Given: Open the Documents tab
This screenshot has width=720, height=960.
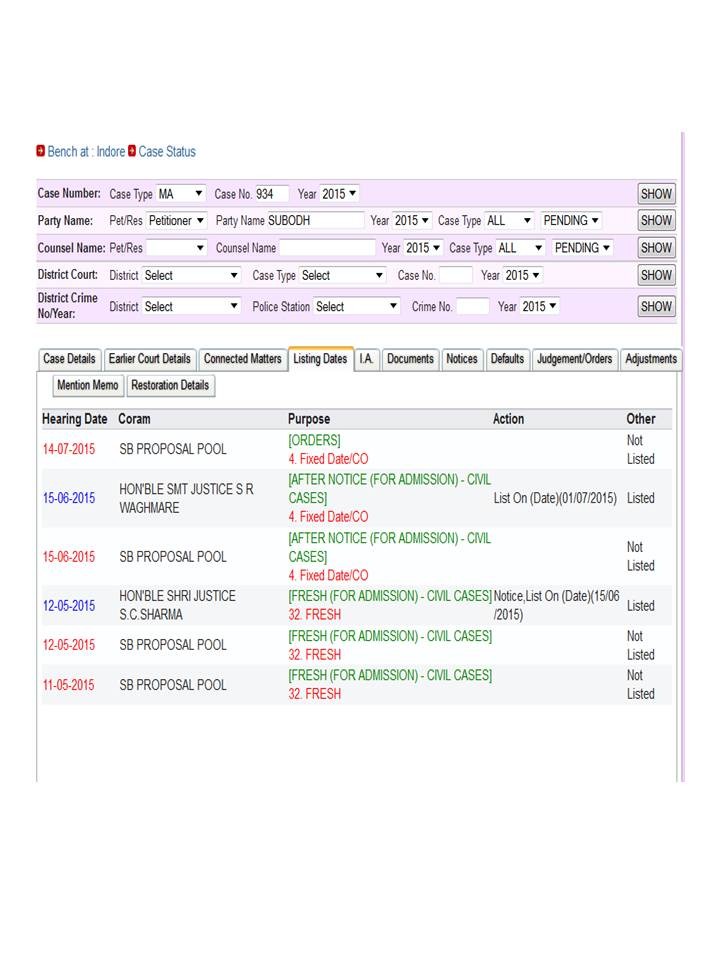Looking at the screenshot, I should [x=410, y=359].
